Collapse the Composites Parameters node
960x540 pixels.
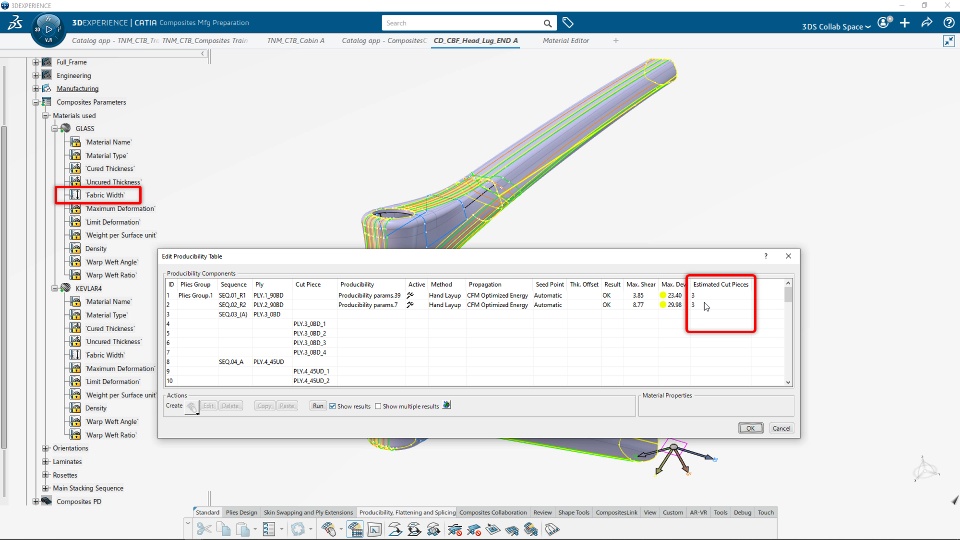pos(36,102)
